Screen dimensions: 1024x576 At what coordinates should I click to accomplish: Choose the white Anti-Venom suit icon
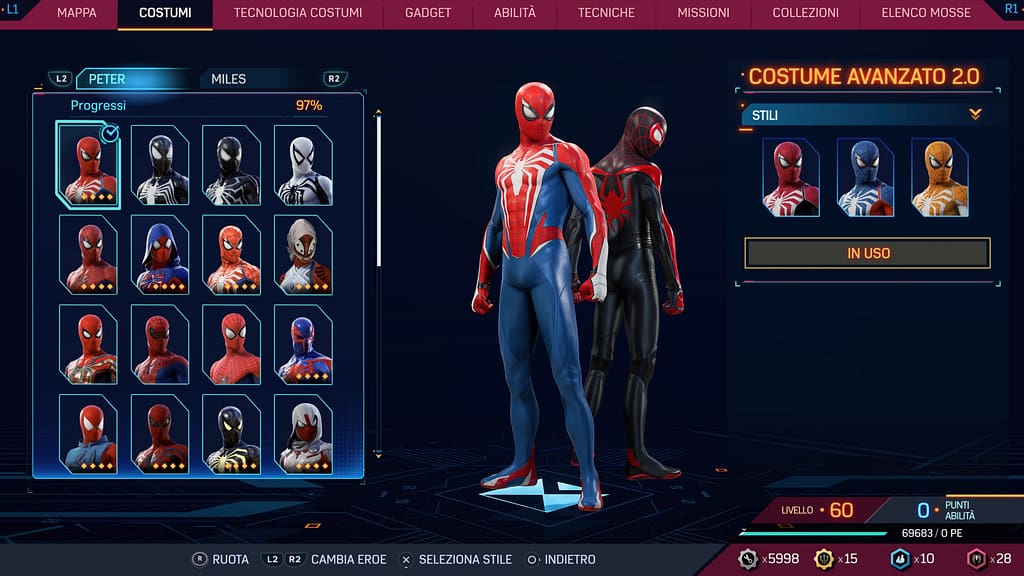pos(303,165)
